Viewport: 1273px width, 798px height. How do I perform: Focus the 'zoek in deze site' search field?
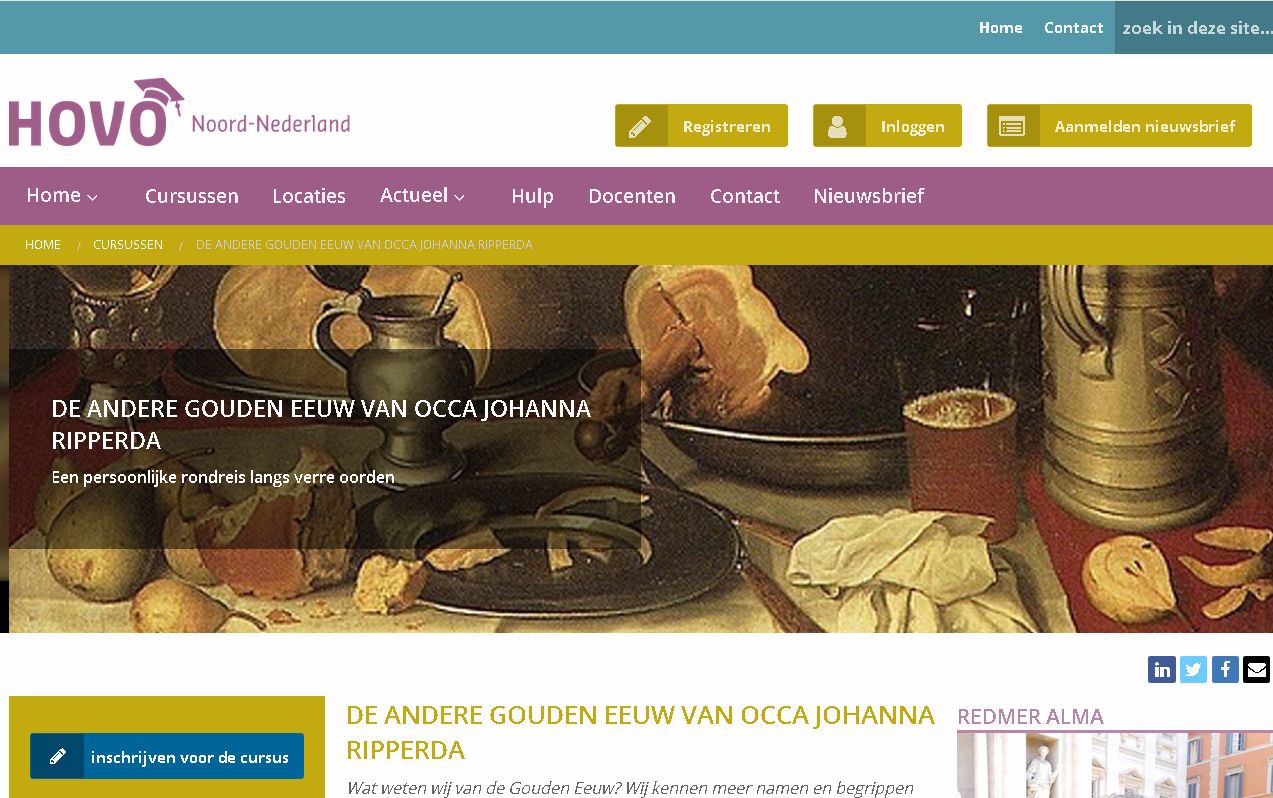(1194, 28)
